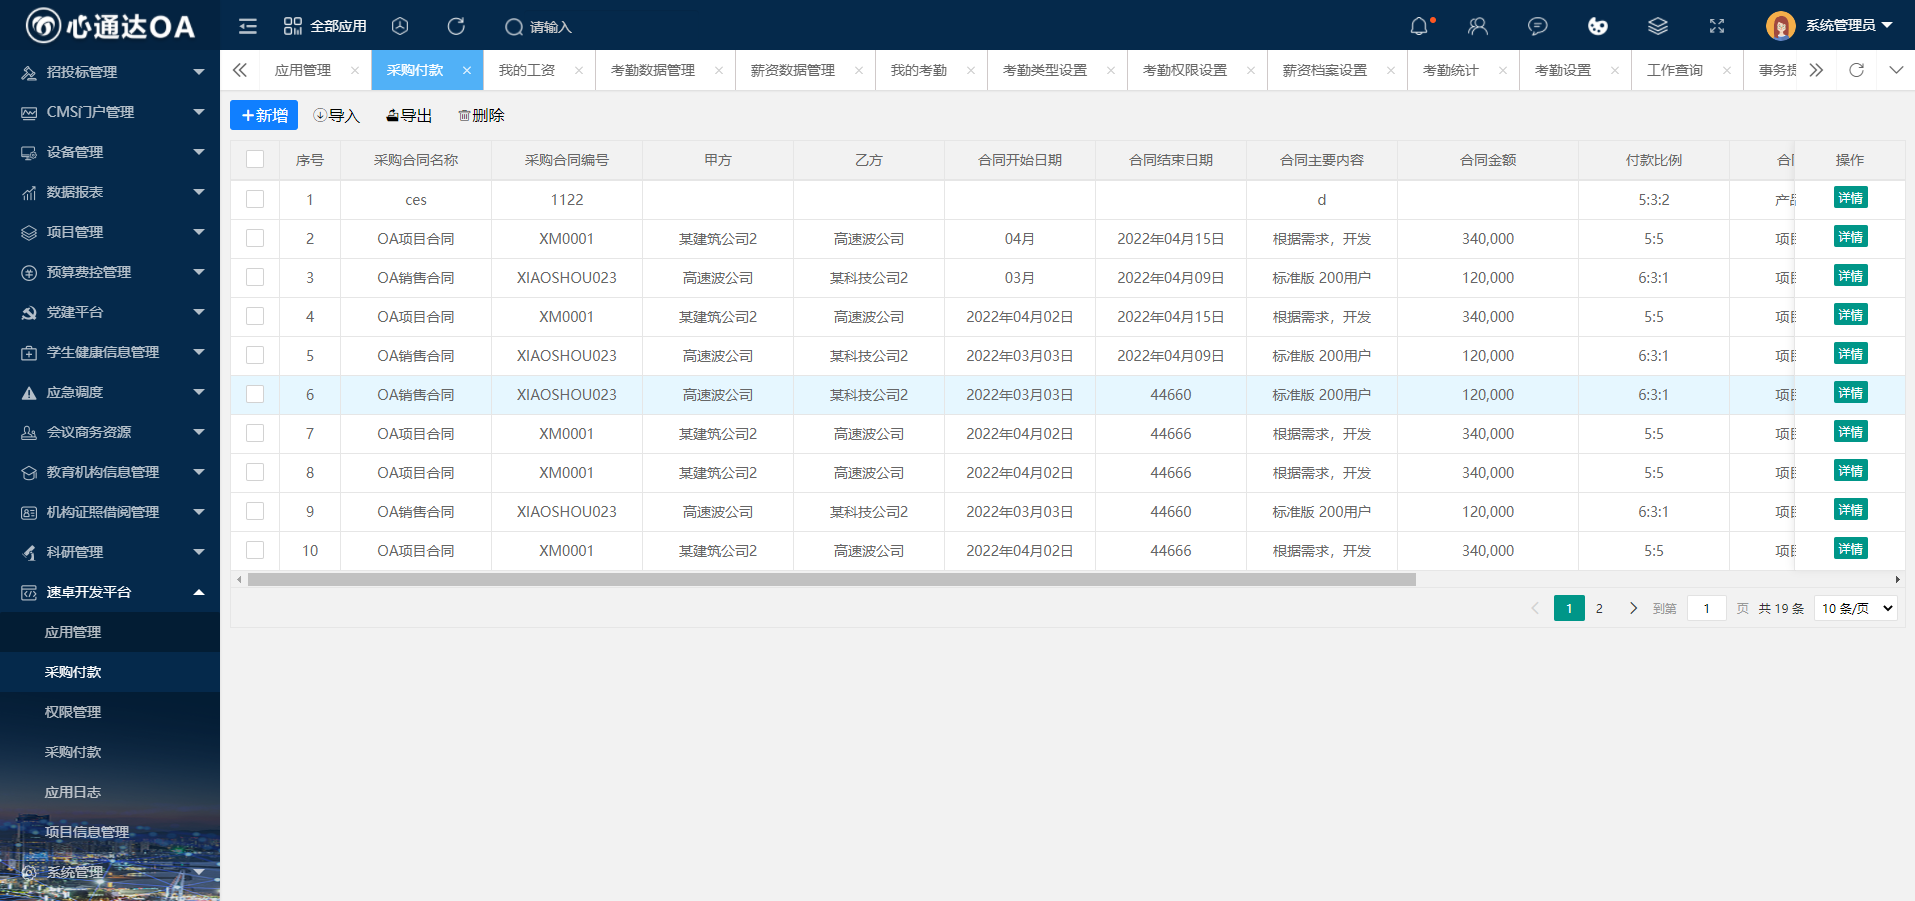
Task: Click the scrollbar right arrow
Action: (x=1897, y=579)
